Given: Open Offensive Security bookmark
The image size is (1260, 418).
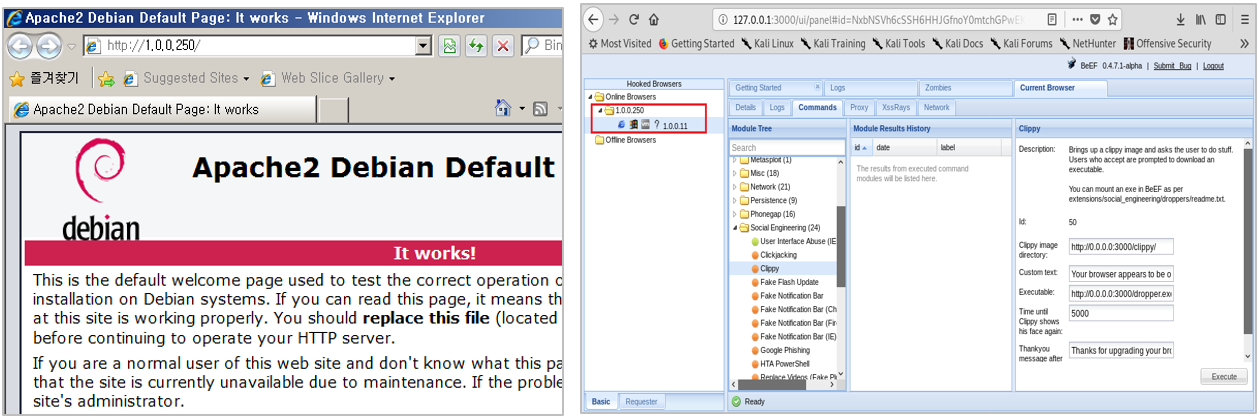Looking at the screenshot, I should pyautogui.click(x=1167, y=43).
